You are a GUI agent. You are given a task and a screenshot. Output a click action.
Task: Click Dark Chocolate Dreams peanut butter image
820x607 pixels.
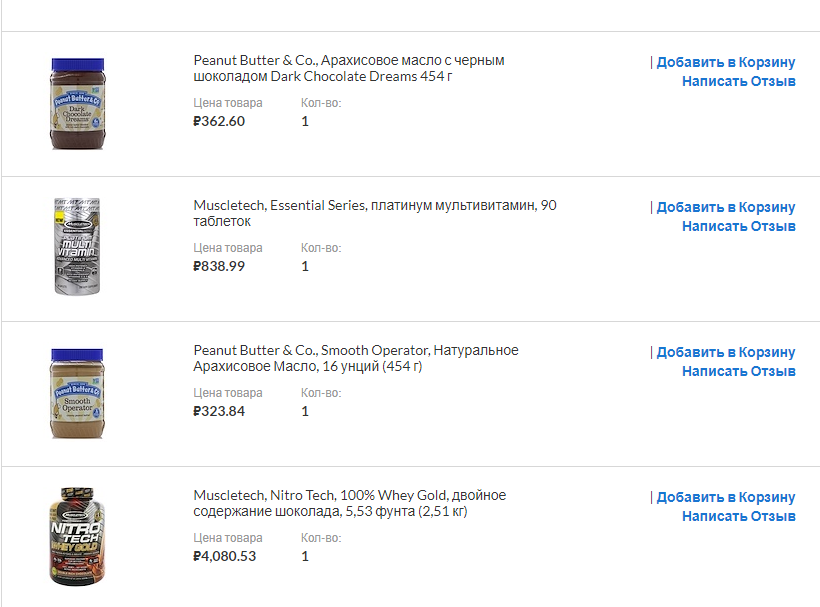click(x=77, y=104)
